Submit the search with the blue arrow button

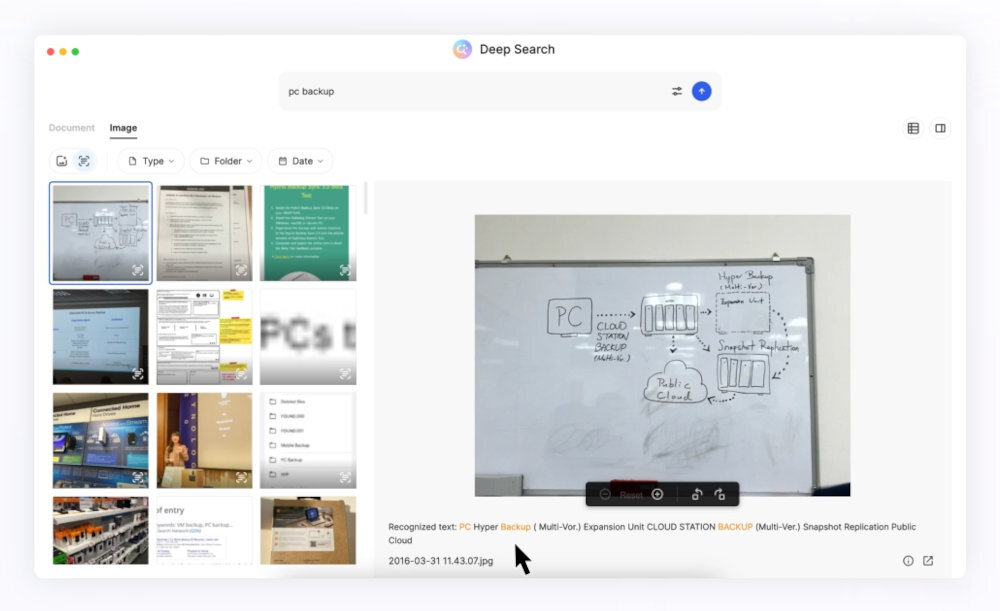click(702, 91)
